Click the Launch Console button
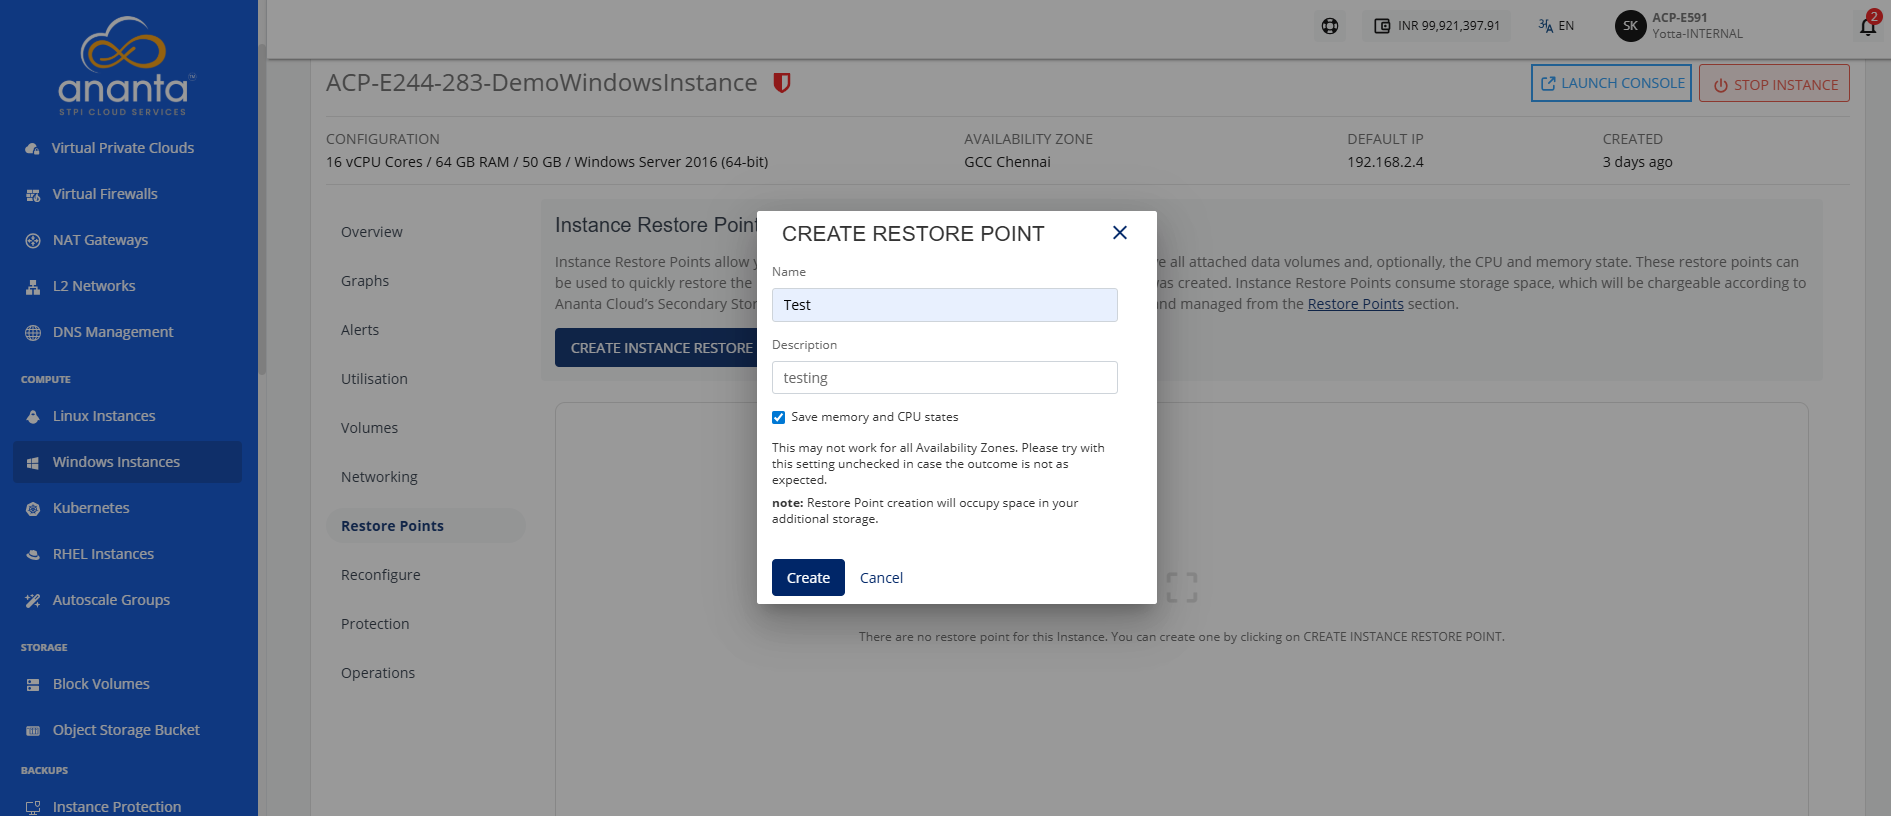 coord(1611,83)
